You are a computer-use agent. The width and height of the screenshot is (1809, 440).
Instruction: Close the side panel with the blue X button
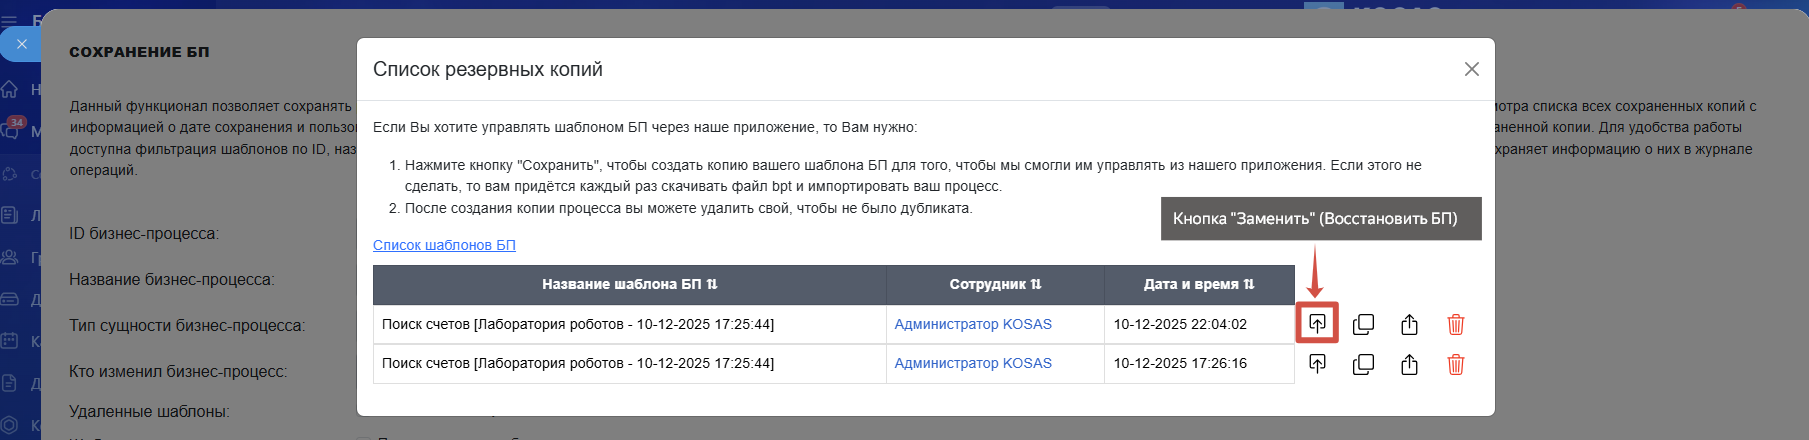pyautogui.click(x=20, y=44)
